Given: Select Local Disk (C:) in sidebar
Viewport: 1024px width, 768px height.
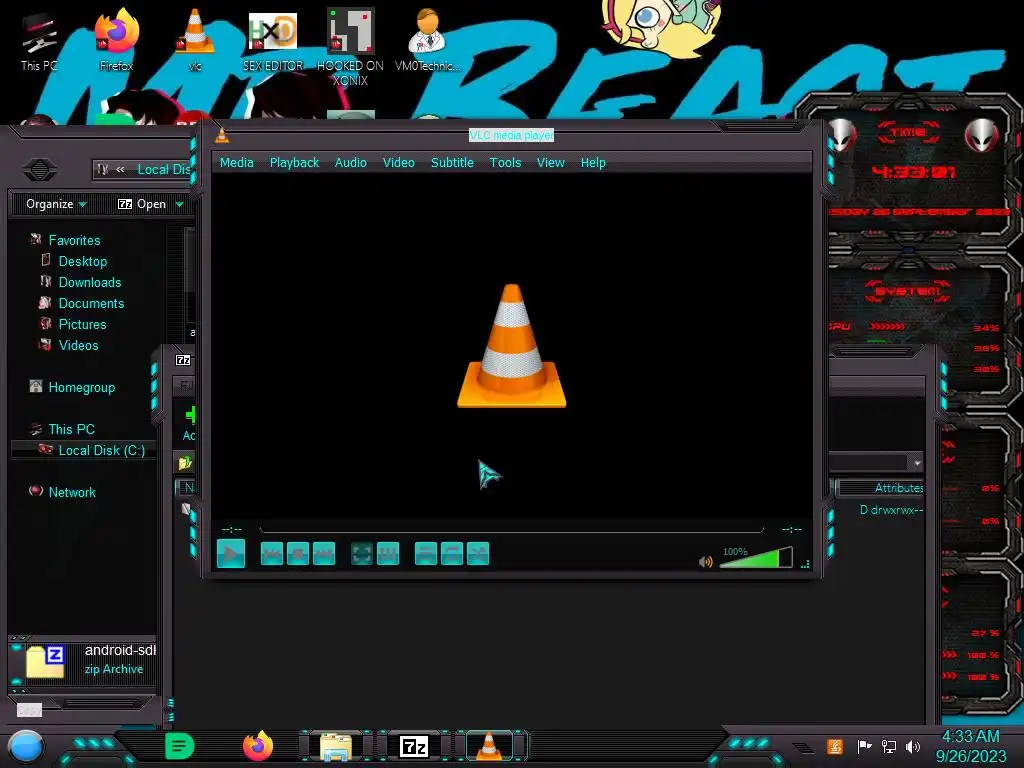Looking at the screenshot, I should tap(101, 450).
